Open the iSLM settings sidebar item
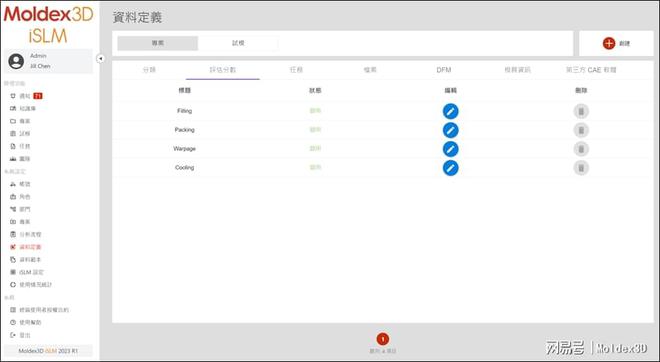The image size is (660, 362). (x=27, y=272)
